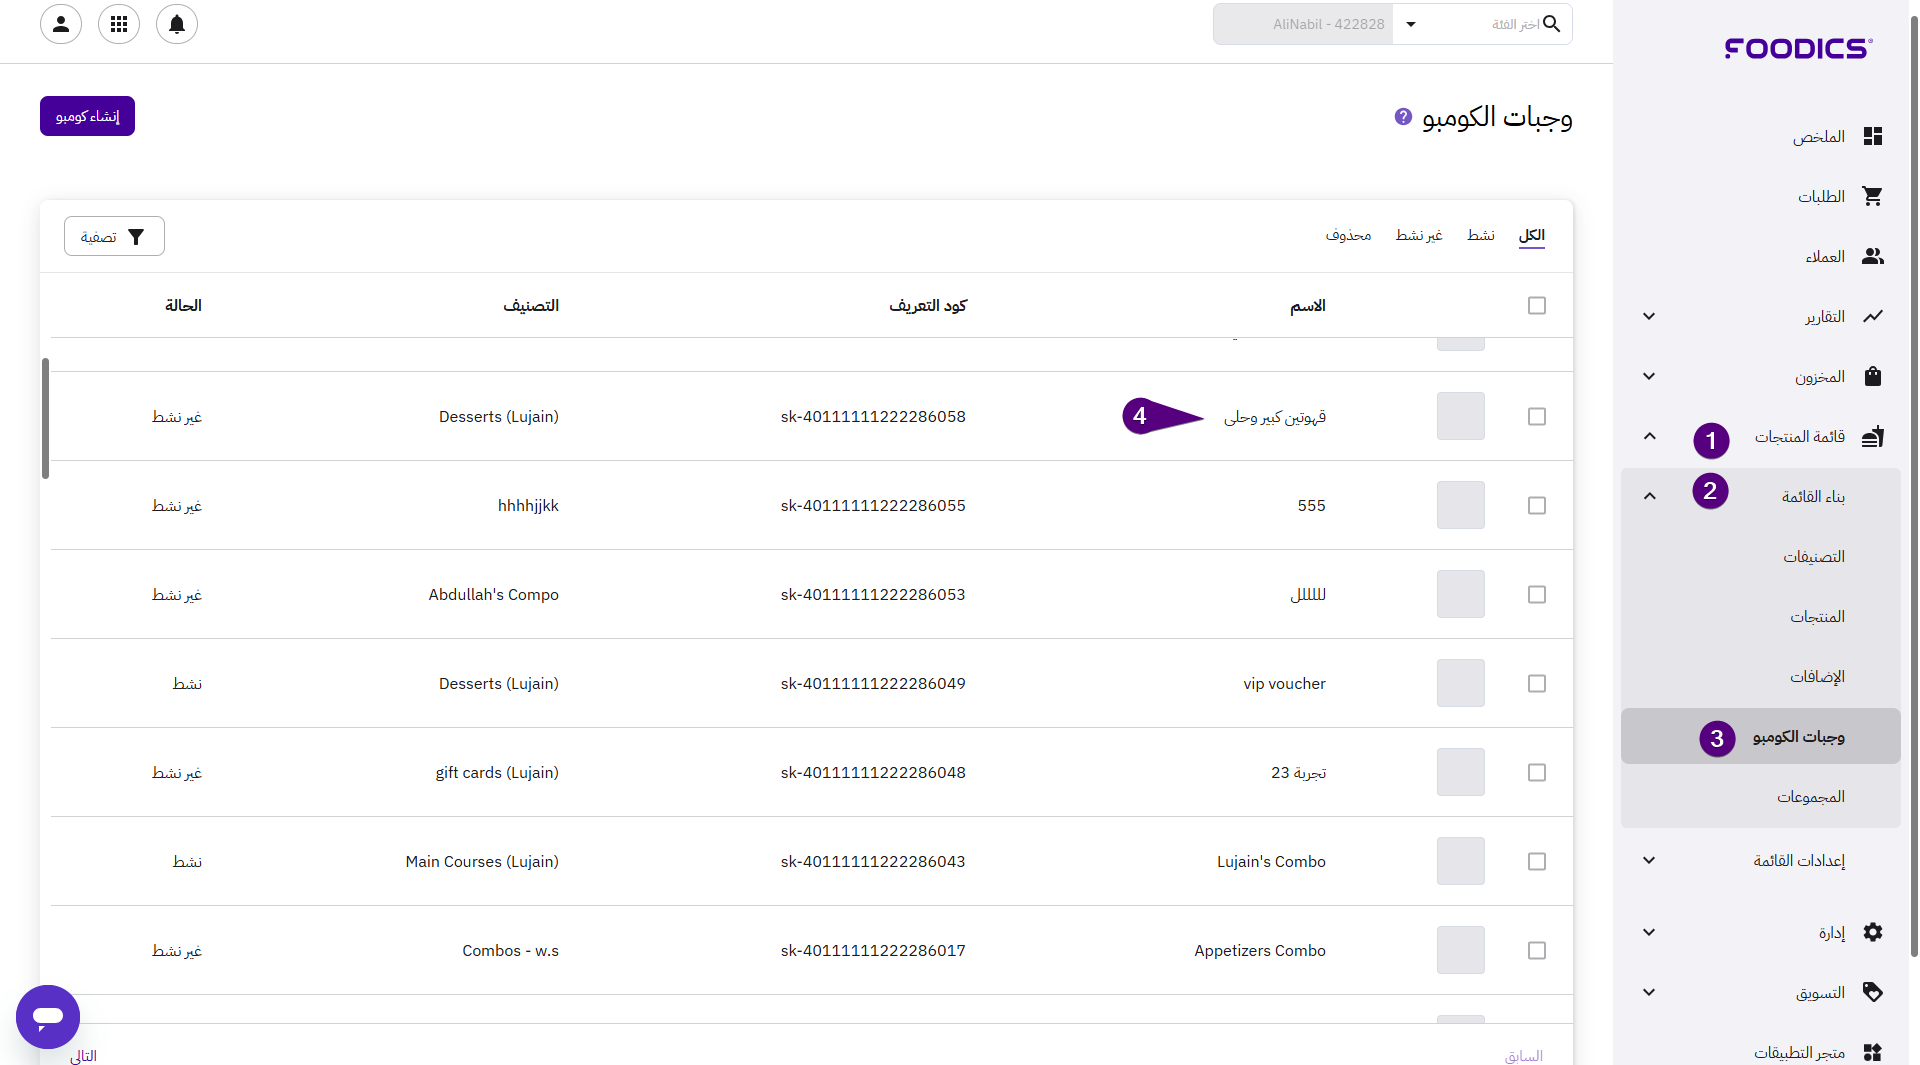Toggle the select-all header checkbox
This screenshot has width=1920, height=1065.
pos(1537,305)
